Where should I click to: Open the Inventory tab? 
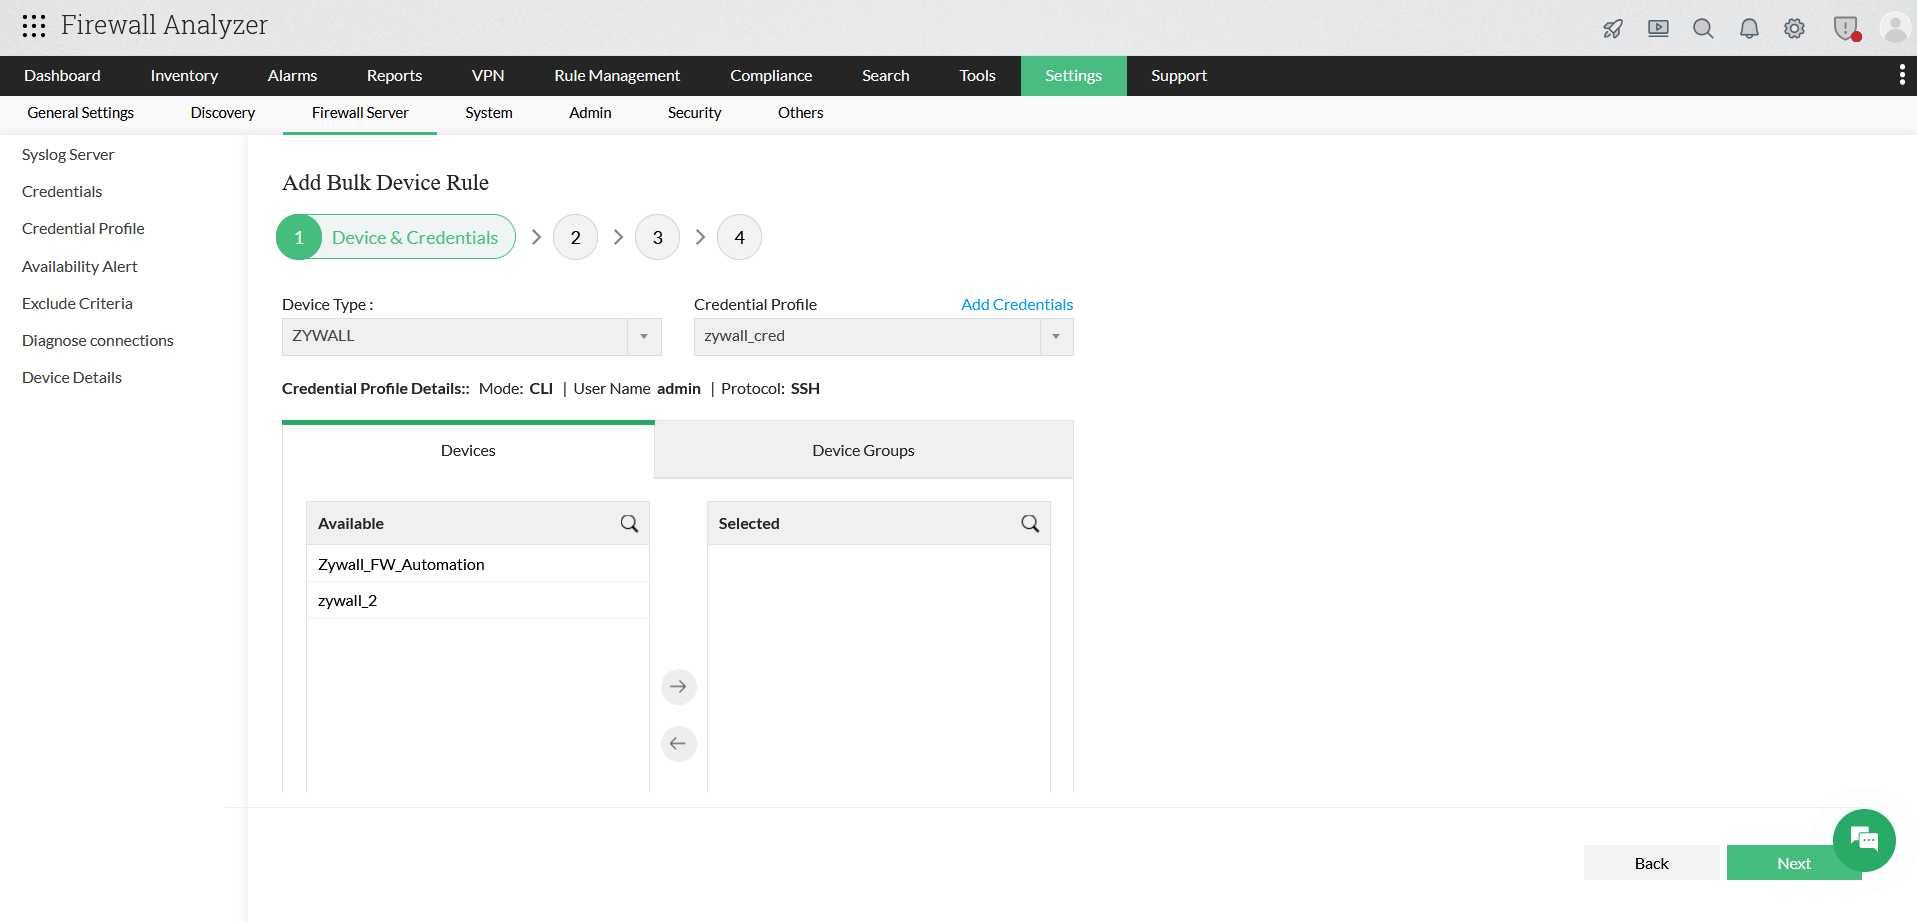click(184, 76)
